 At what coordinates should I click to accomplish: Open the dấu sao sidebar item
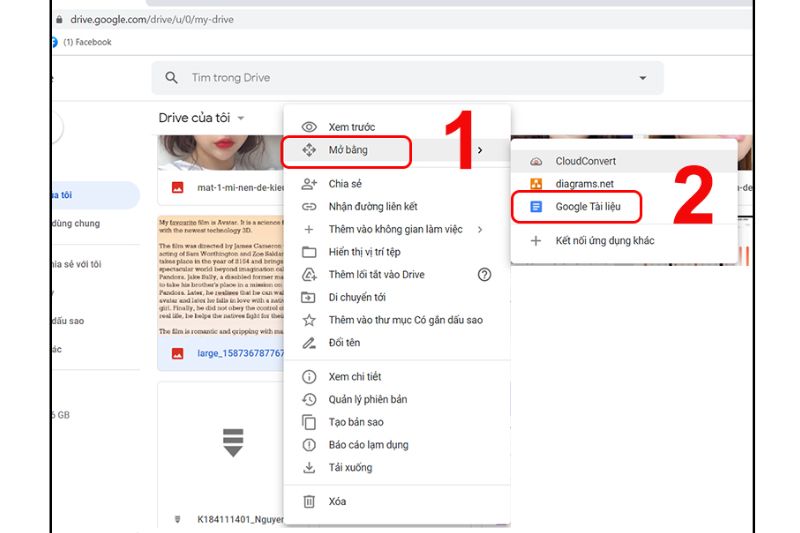[68, 321]
